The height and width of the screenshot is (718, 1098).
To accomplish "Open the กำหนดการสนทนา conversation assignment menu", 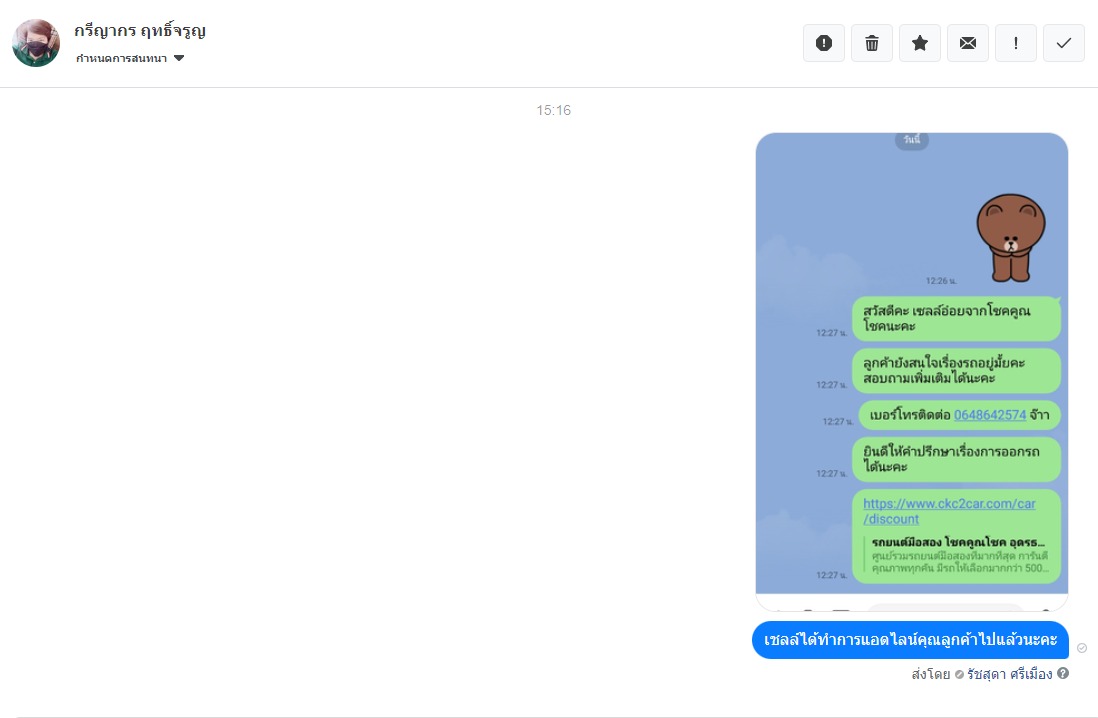I will pos(130,58).
